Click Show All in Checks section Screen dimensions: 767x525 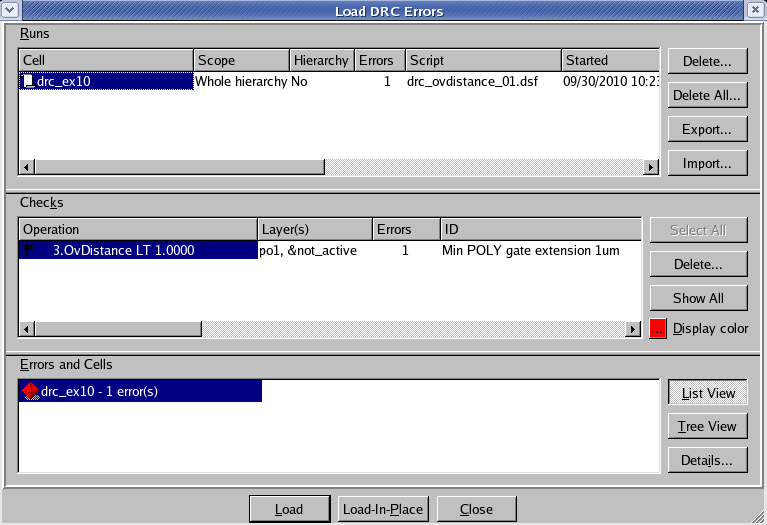coord(698,298)
